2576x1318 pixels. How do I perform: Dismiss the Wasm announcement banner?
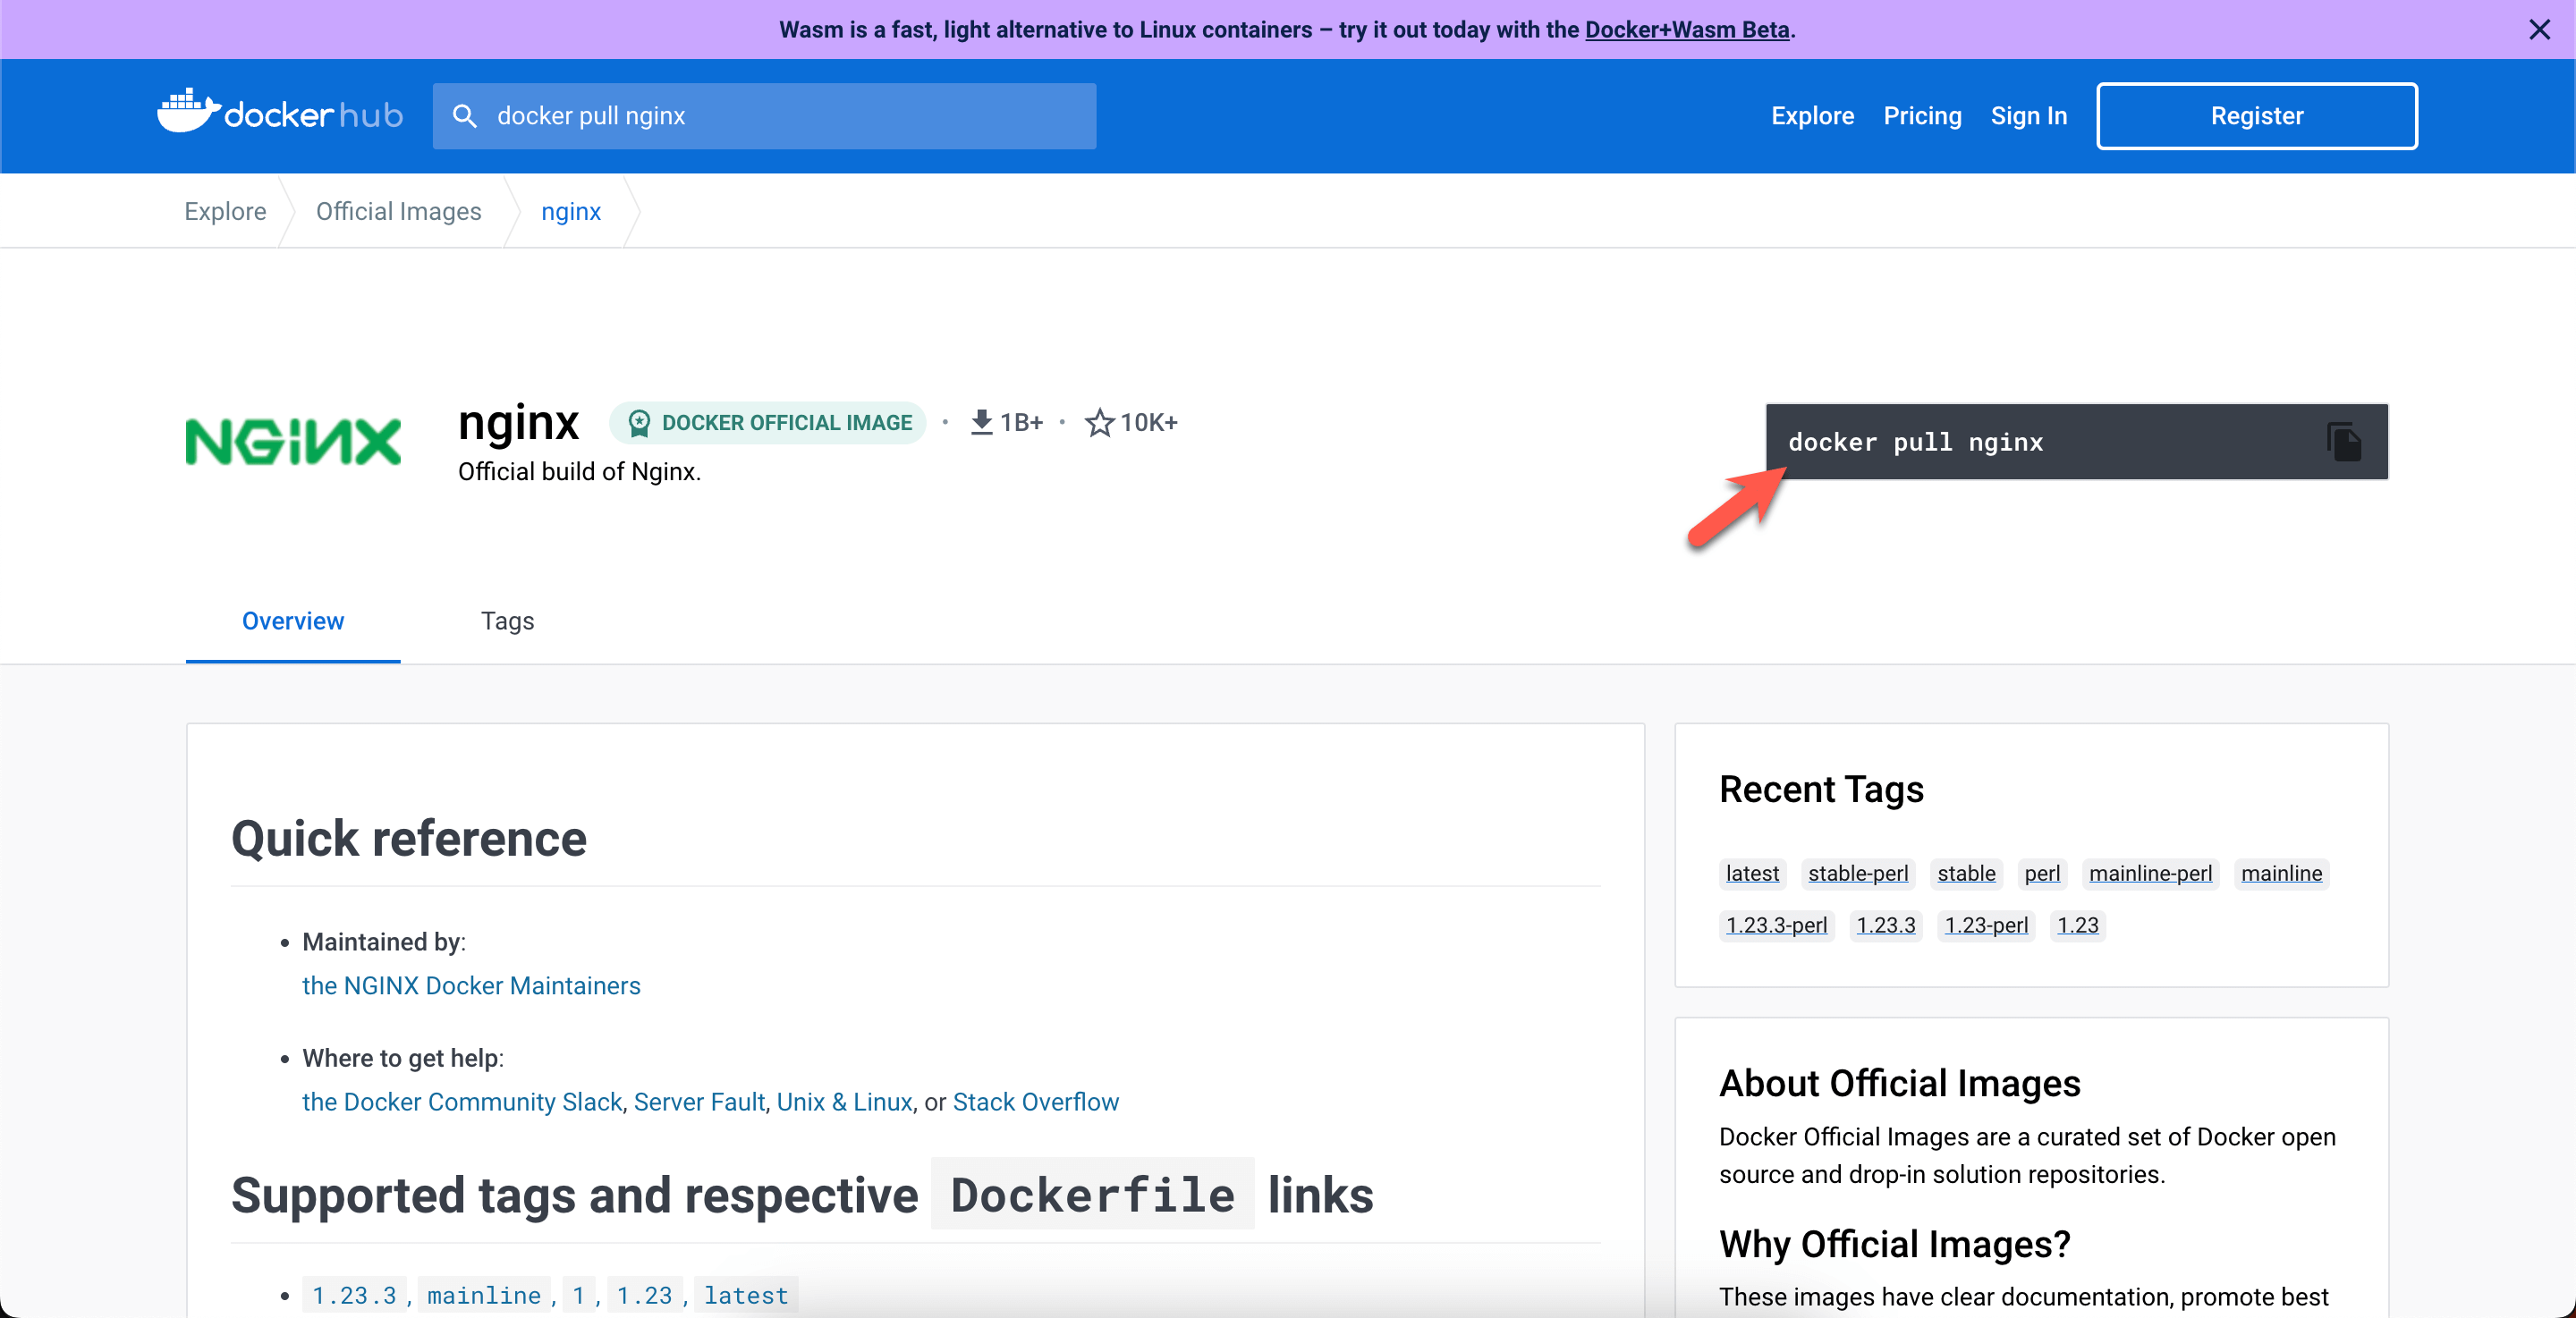[2539, 29]
